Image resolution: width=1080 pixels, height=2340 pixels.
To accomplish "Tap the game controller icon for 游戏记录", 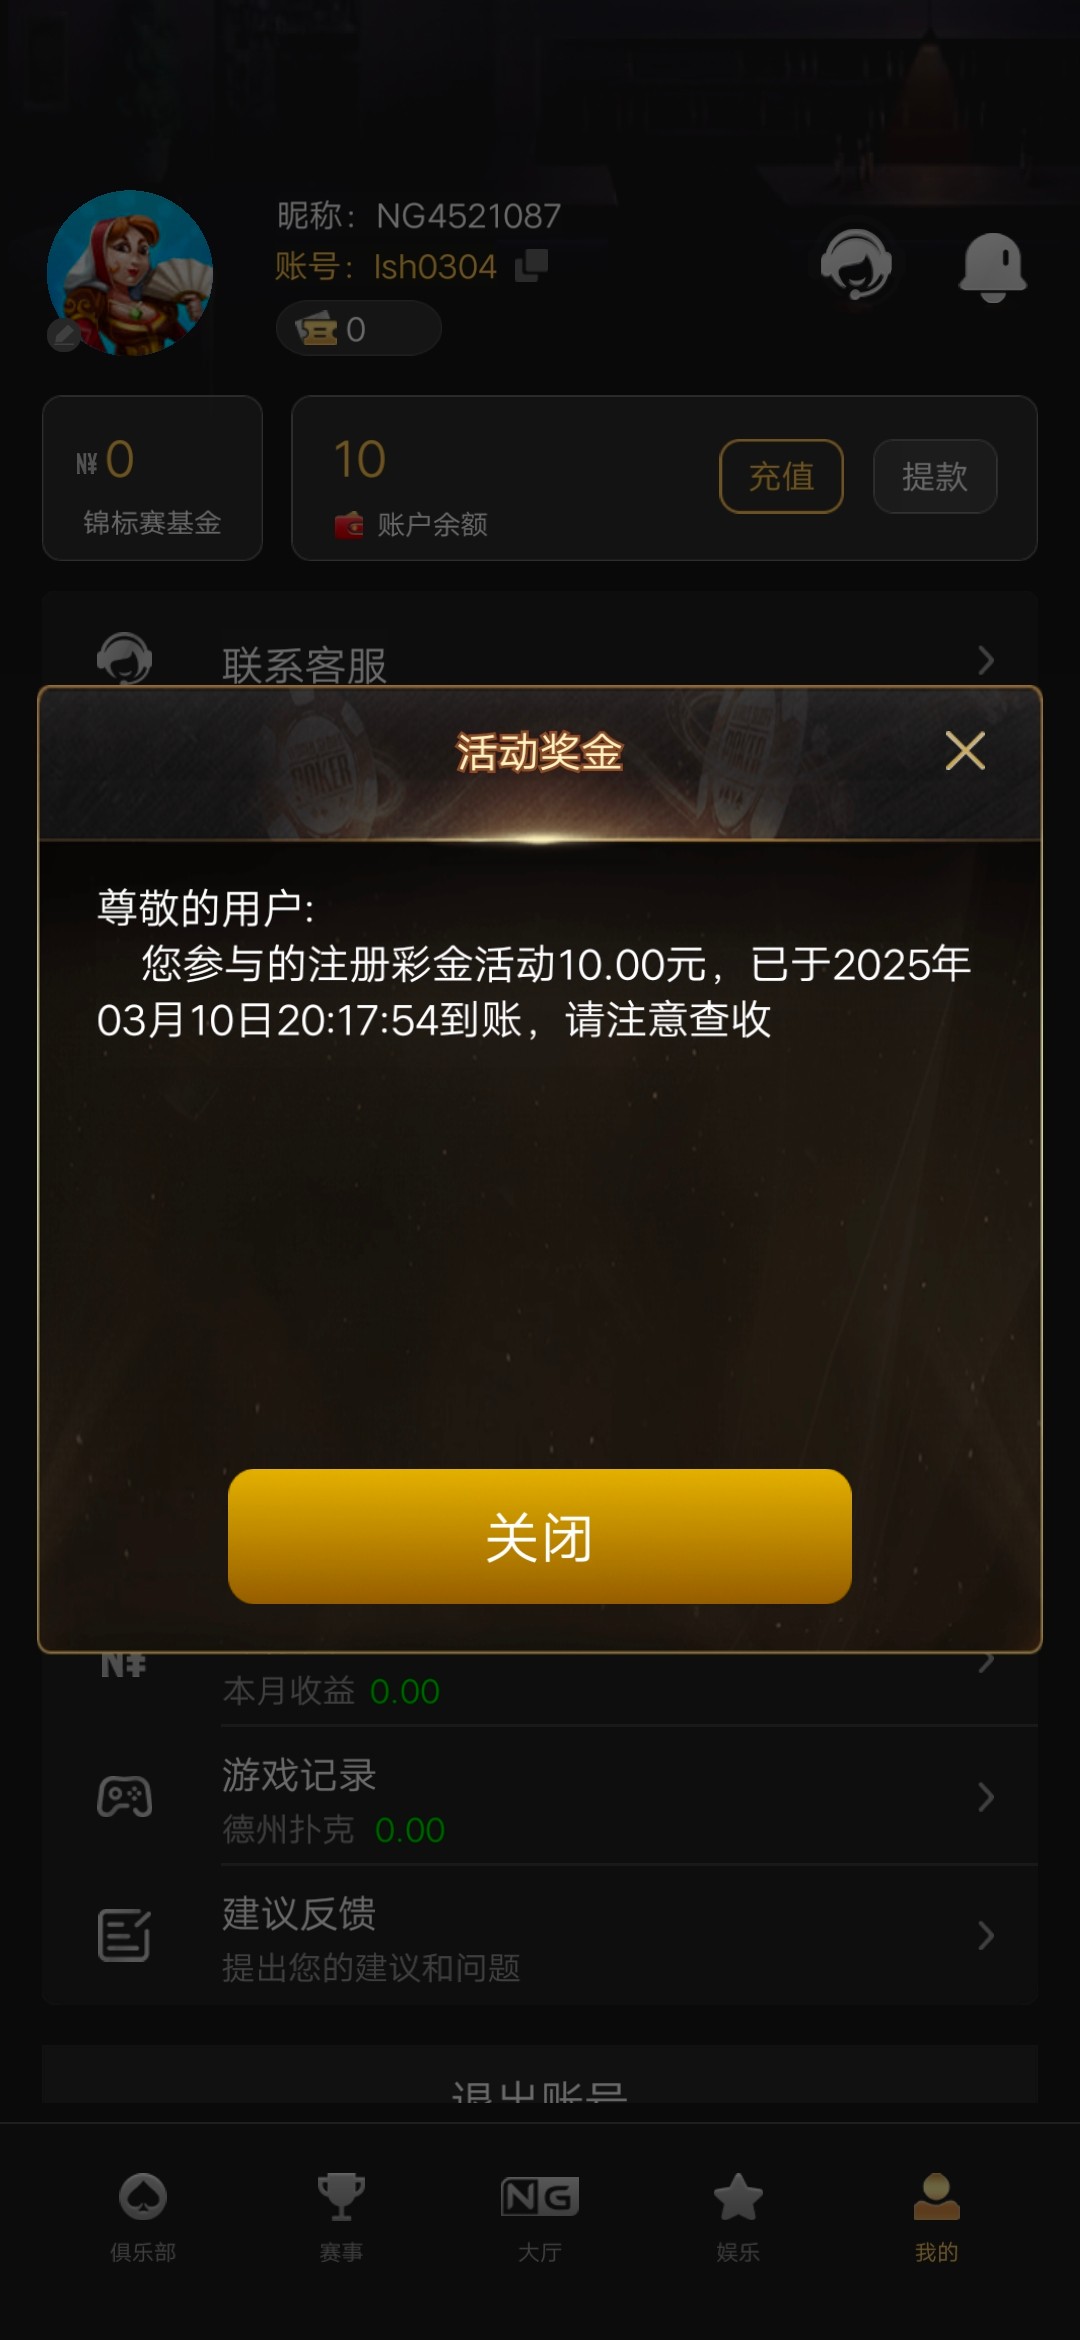I will click(x=124, y=1797).
